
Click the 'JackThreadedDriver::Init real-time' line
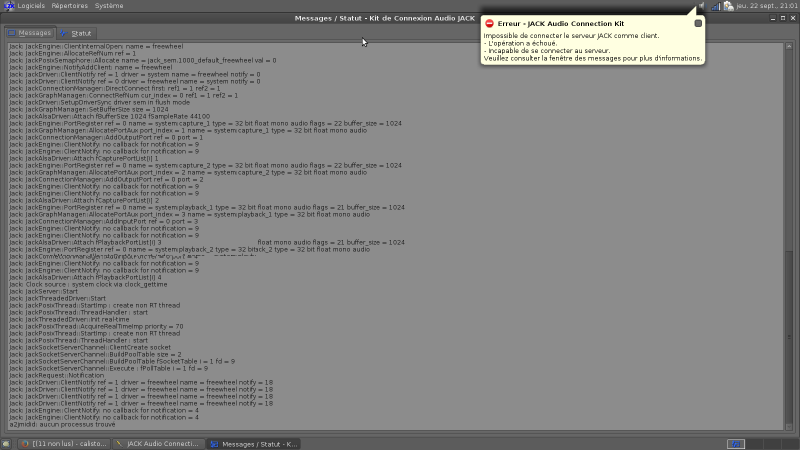point(69,319)
